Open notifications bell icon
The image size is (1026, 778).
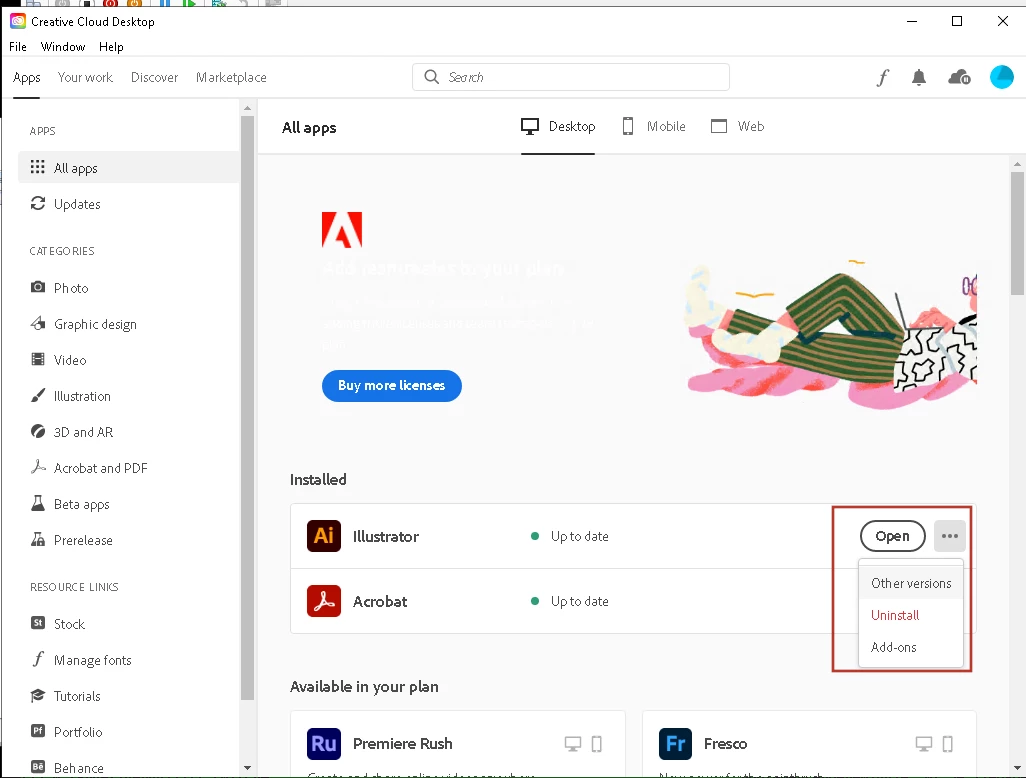click(x=919, y=78)
